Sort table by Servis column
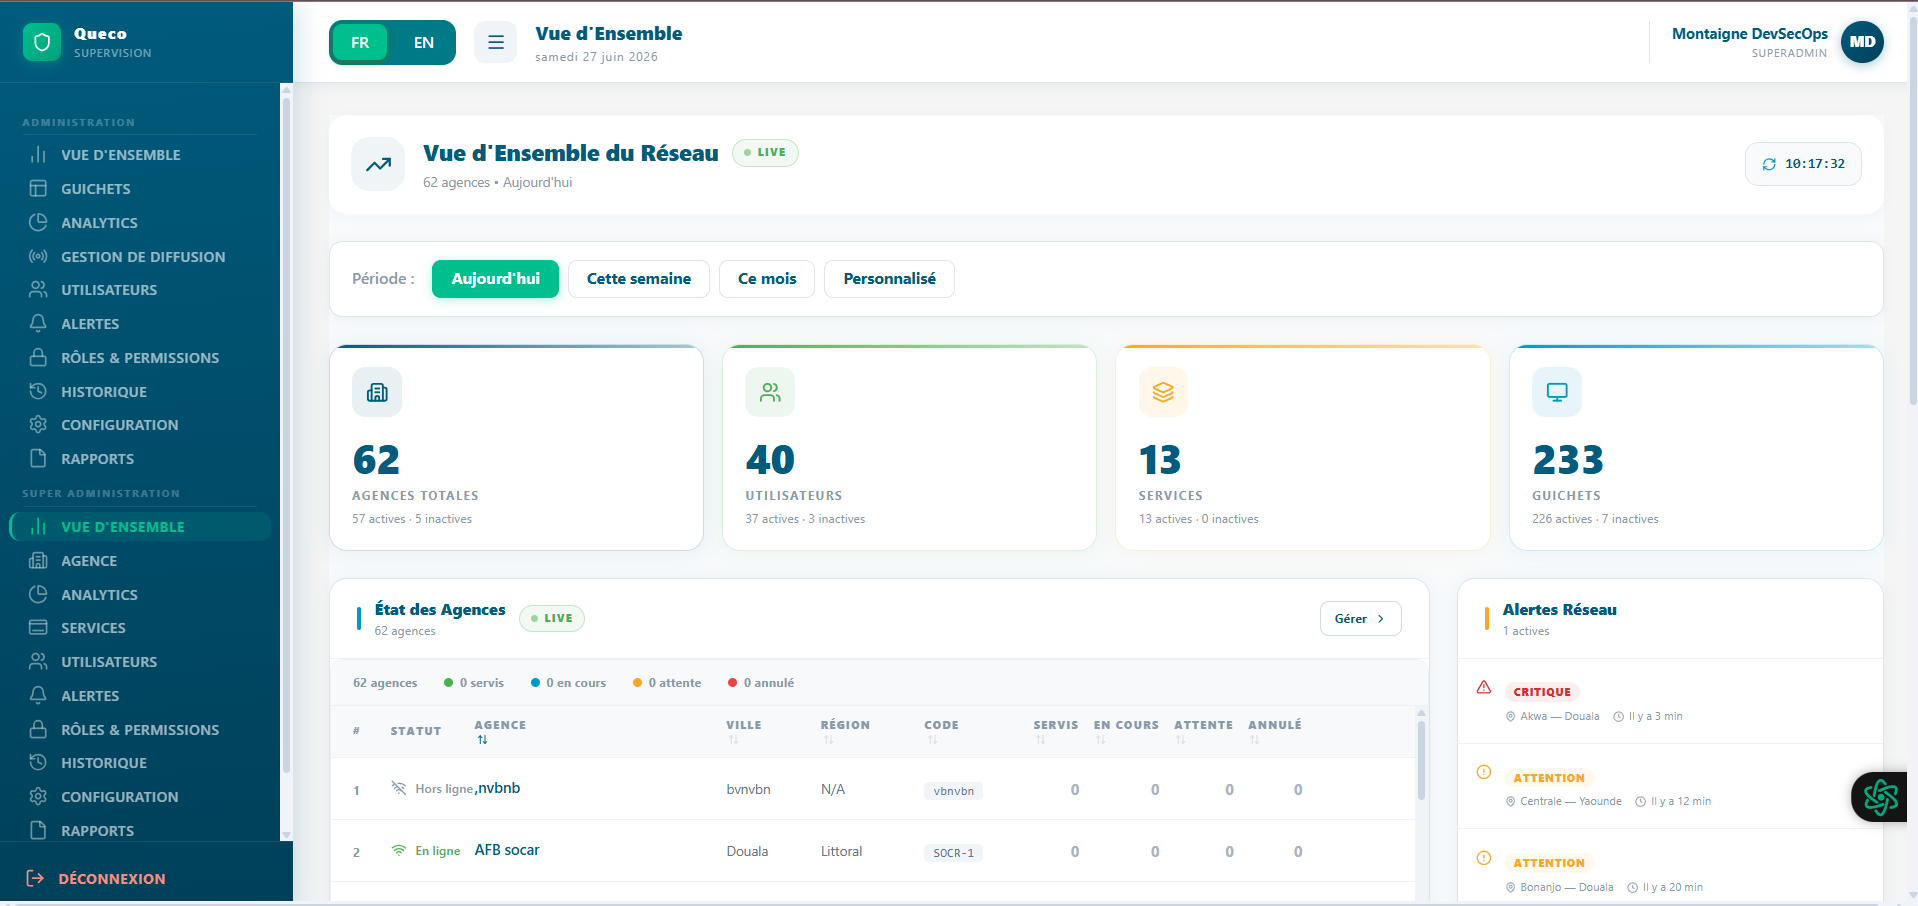Image resolution: width=1918 pixels, height=906 pixels. (x=1055, y=731)
